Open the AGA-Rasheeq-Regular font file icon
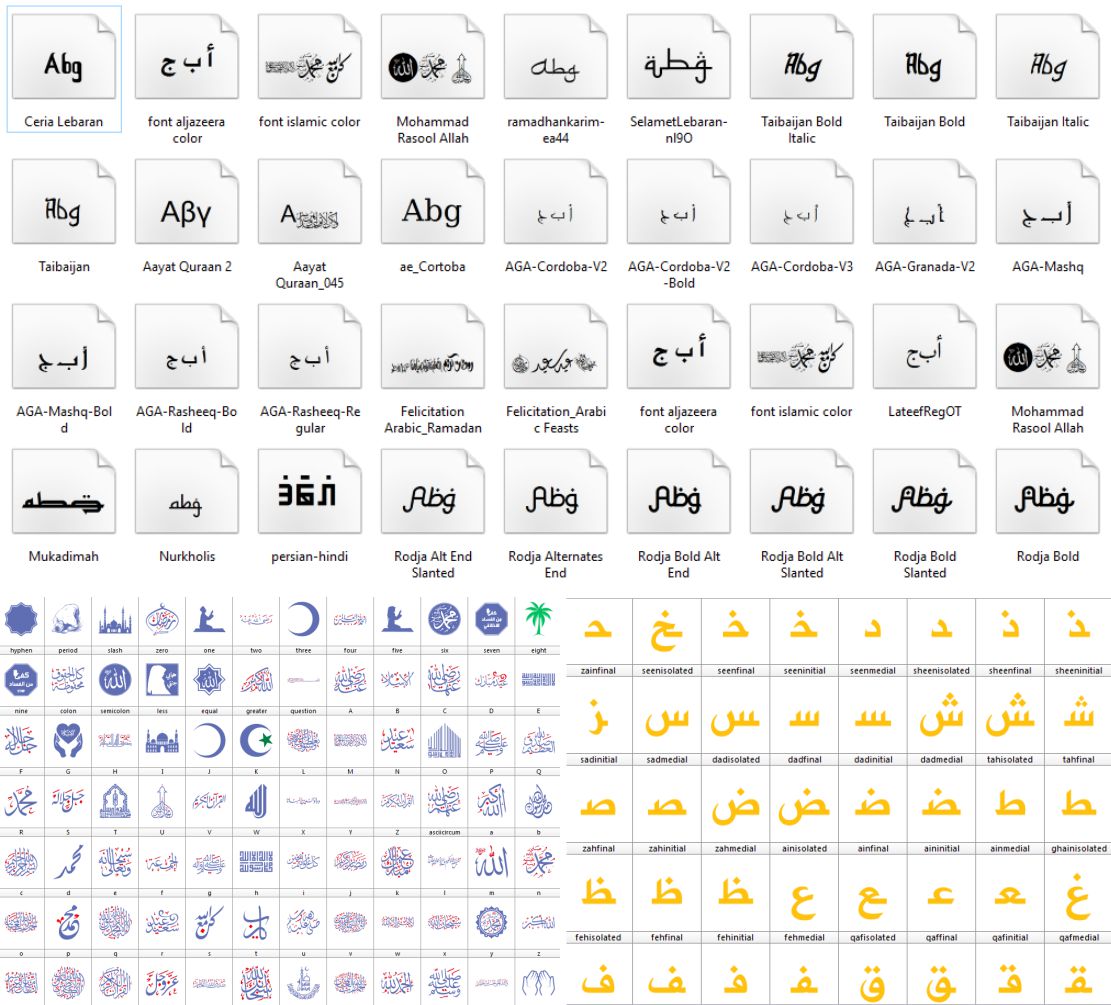This screenshot has height=1005, width=1111. click(310, 347)
